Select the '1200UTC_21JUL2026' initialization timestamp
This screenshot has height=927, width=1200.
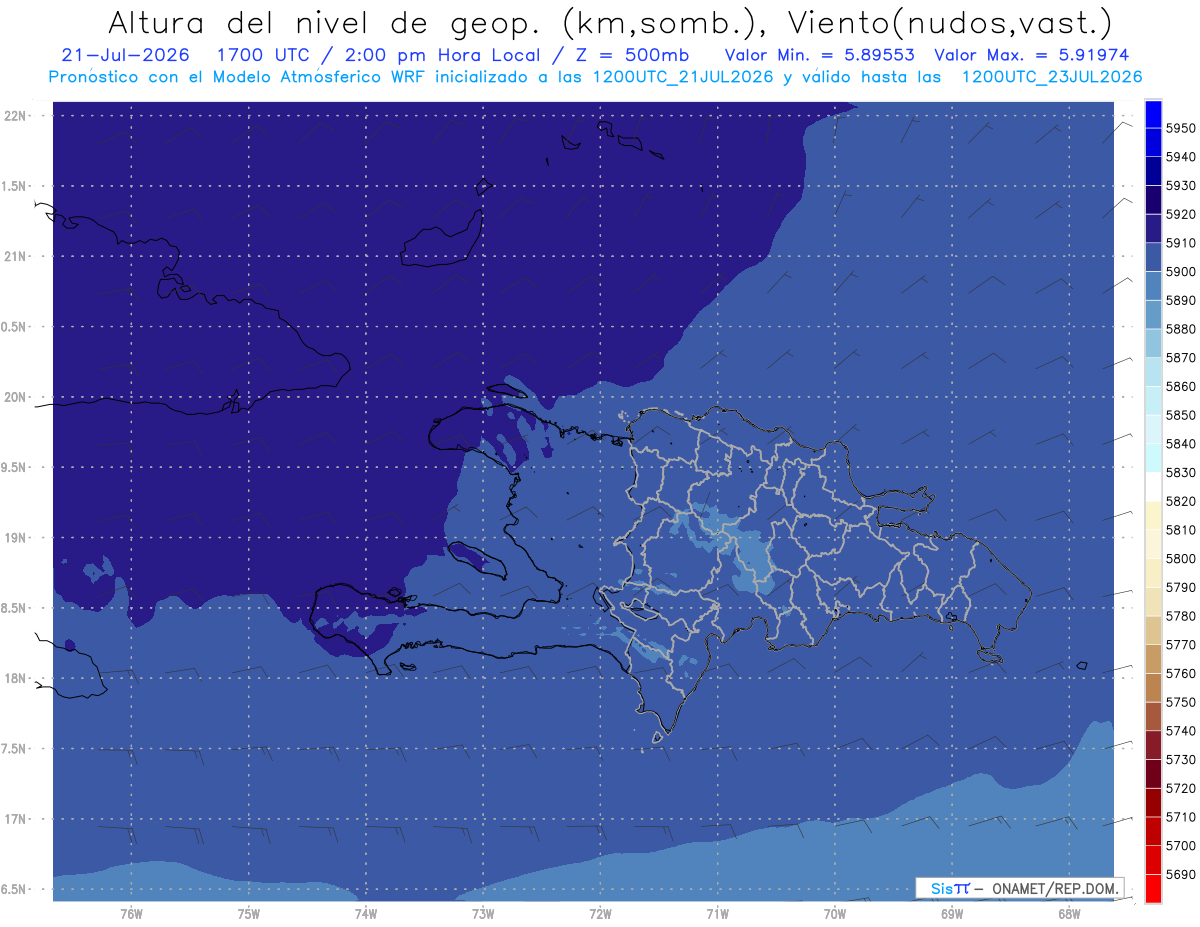683,77
